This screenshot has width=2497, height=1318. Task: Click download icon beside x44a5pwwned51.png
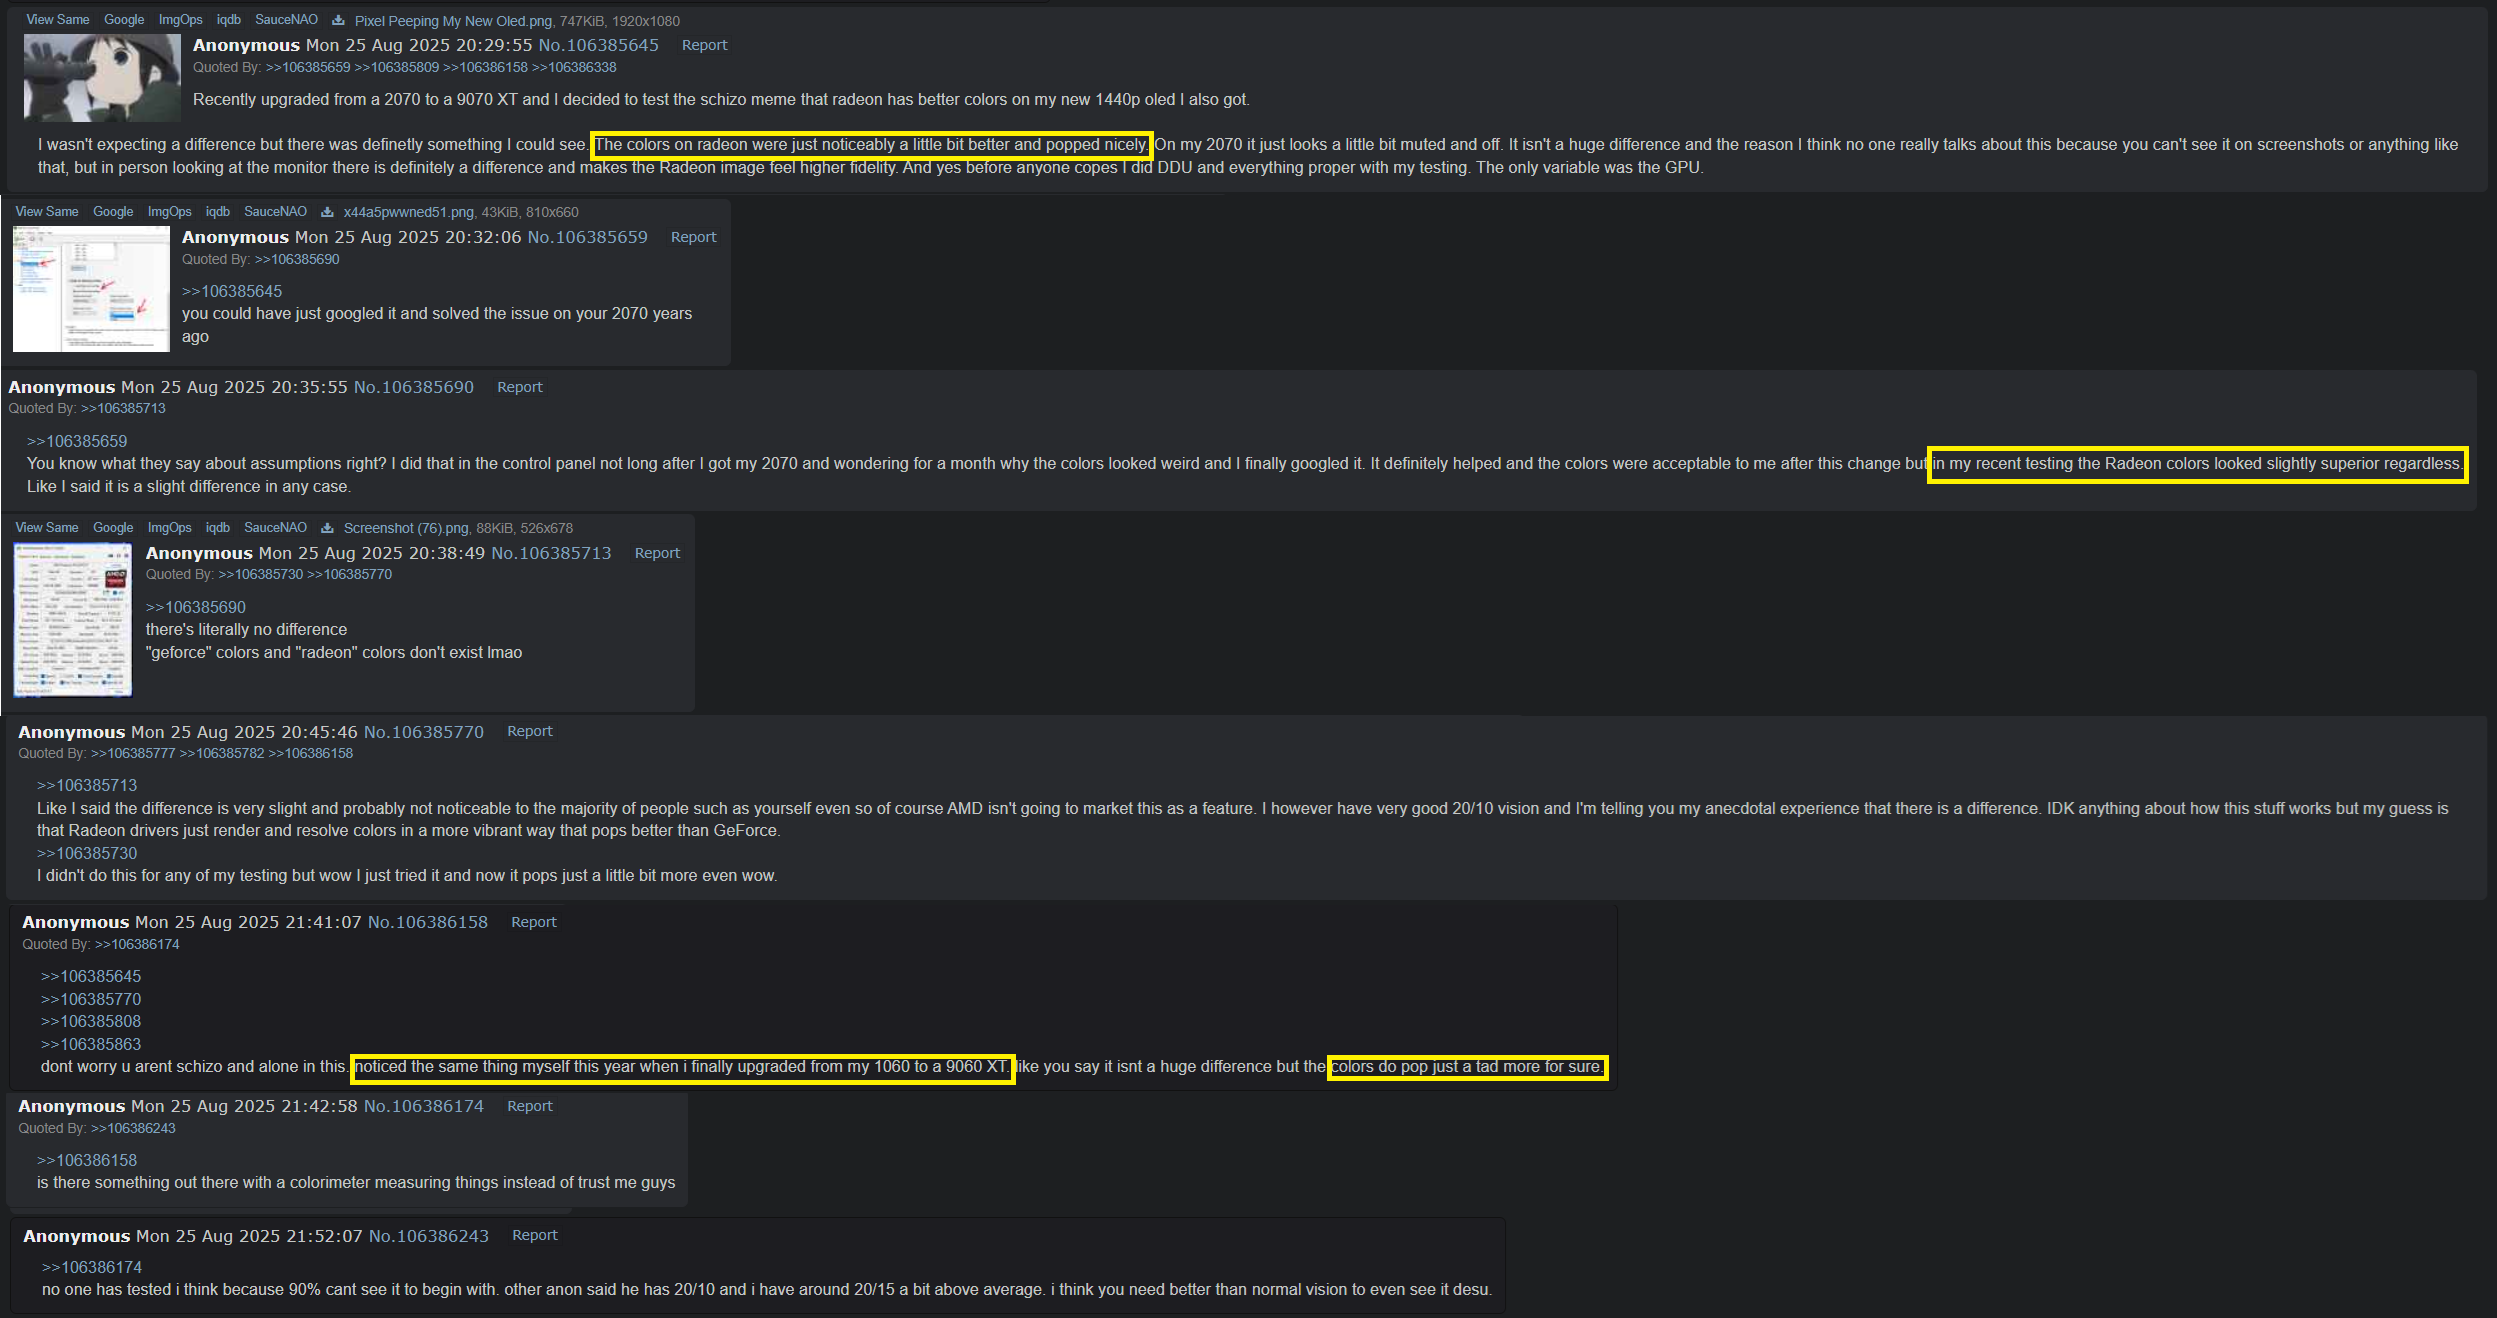[x=327, y=212]
